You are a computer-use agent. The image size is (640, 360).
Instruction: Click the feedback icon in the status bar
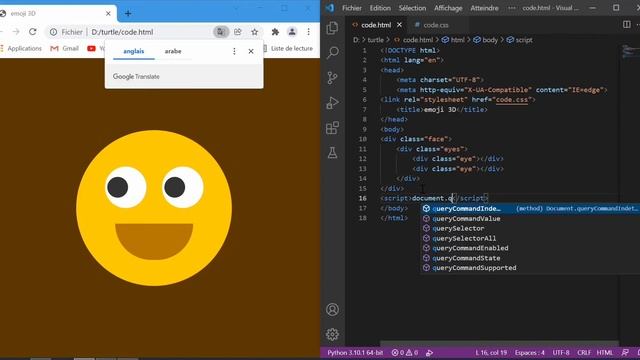tap(625, 353)
